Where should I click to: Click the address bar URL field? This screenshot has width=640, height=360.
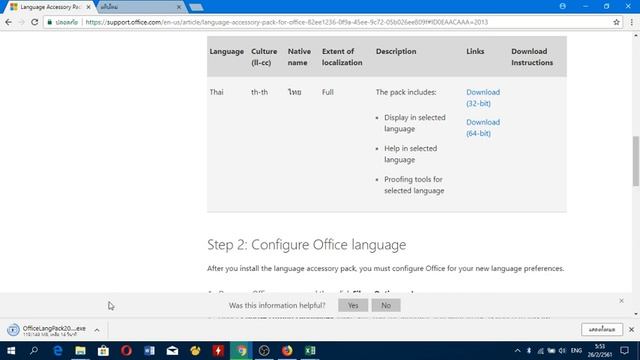point(287,22)
